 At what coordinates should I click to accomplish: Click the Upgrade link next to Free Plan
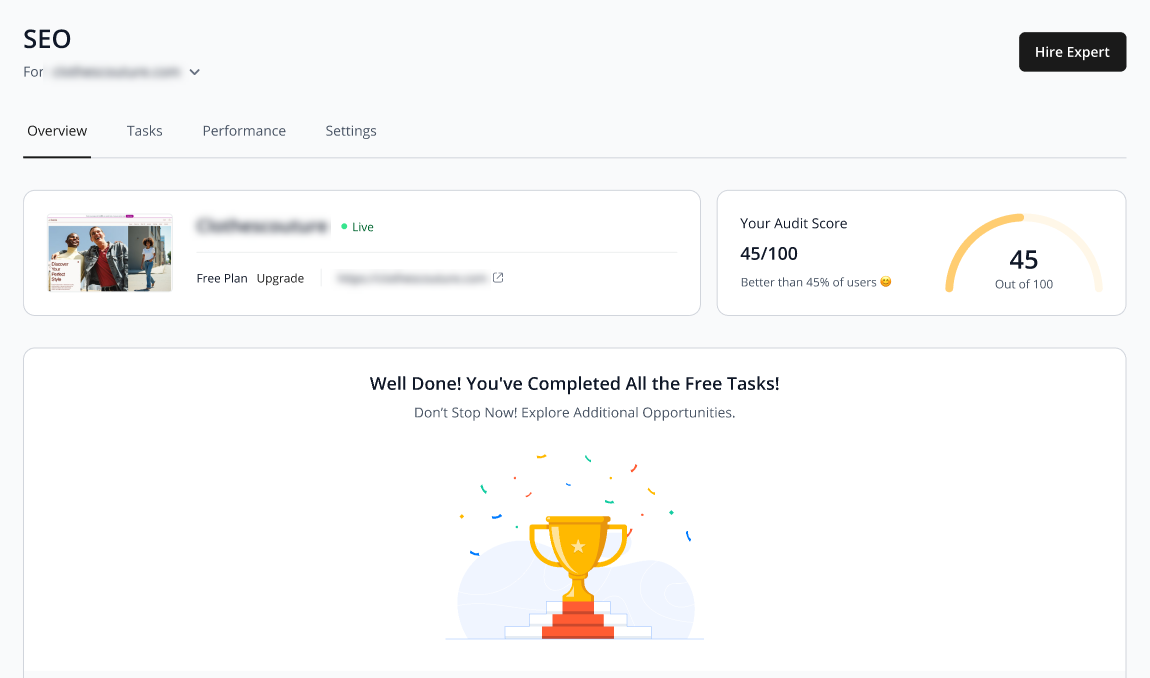(x=280, y=278)
